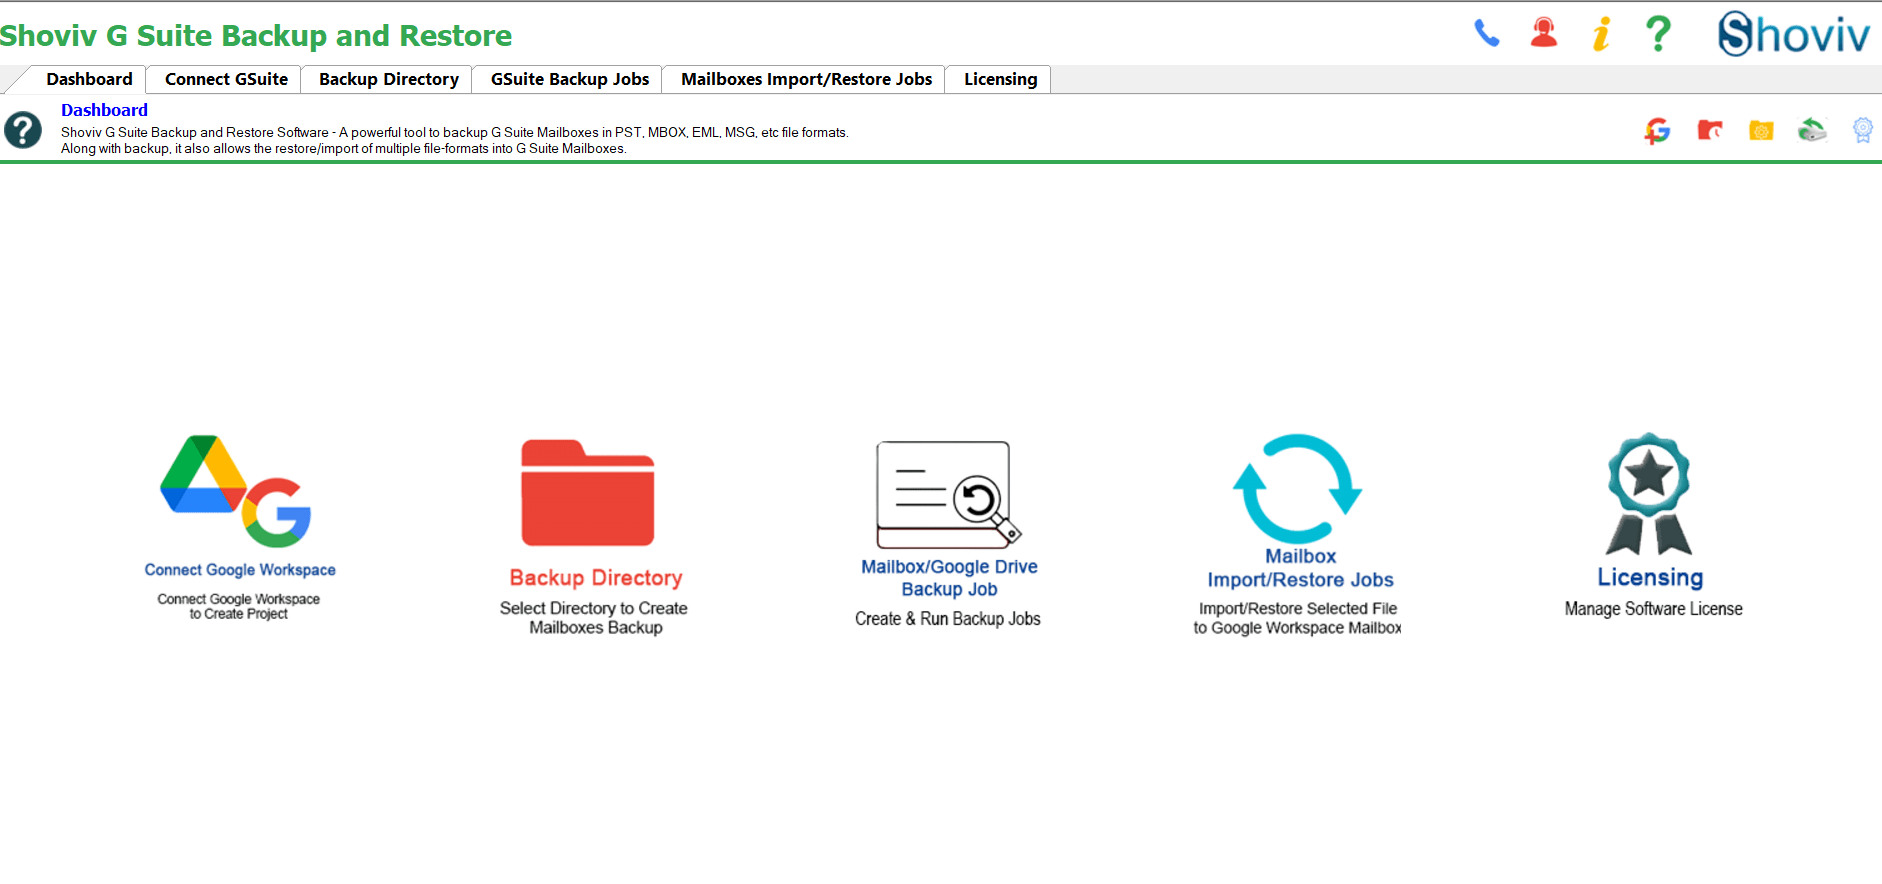
Task: Open the Backup Directory tab
Action: [388, 79]
